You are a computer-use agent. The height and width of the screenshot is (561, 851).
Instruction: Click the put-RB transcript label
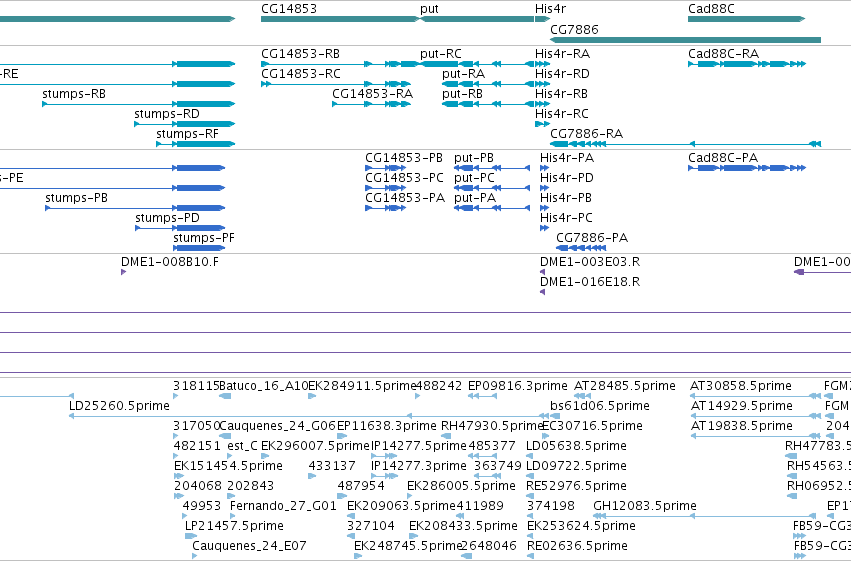pyautogui.click(x=462, y=94)
